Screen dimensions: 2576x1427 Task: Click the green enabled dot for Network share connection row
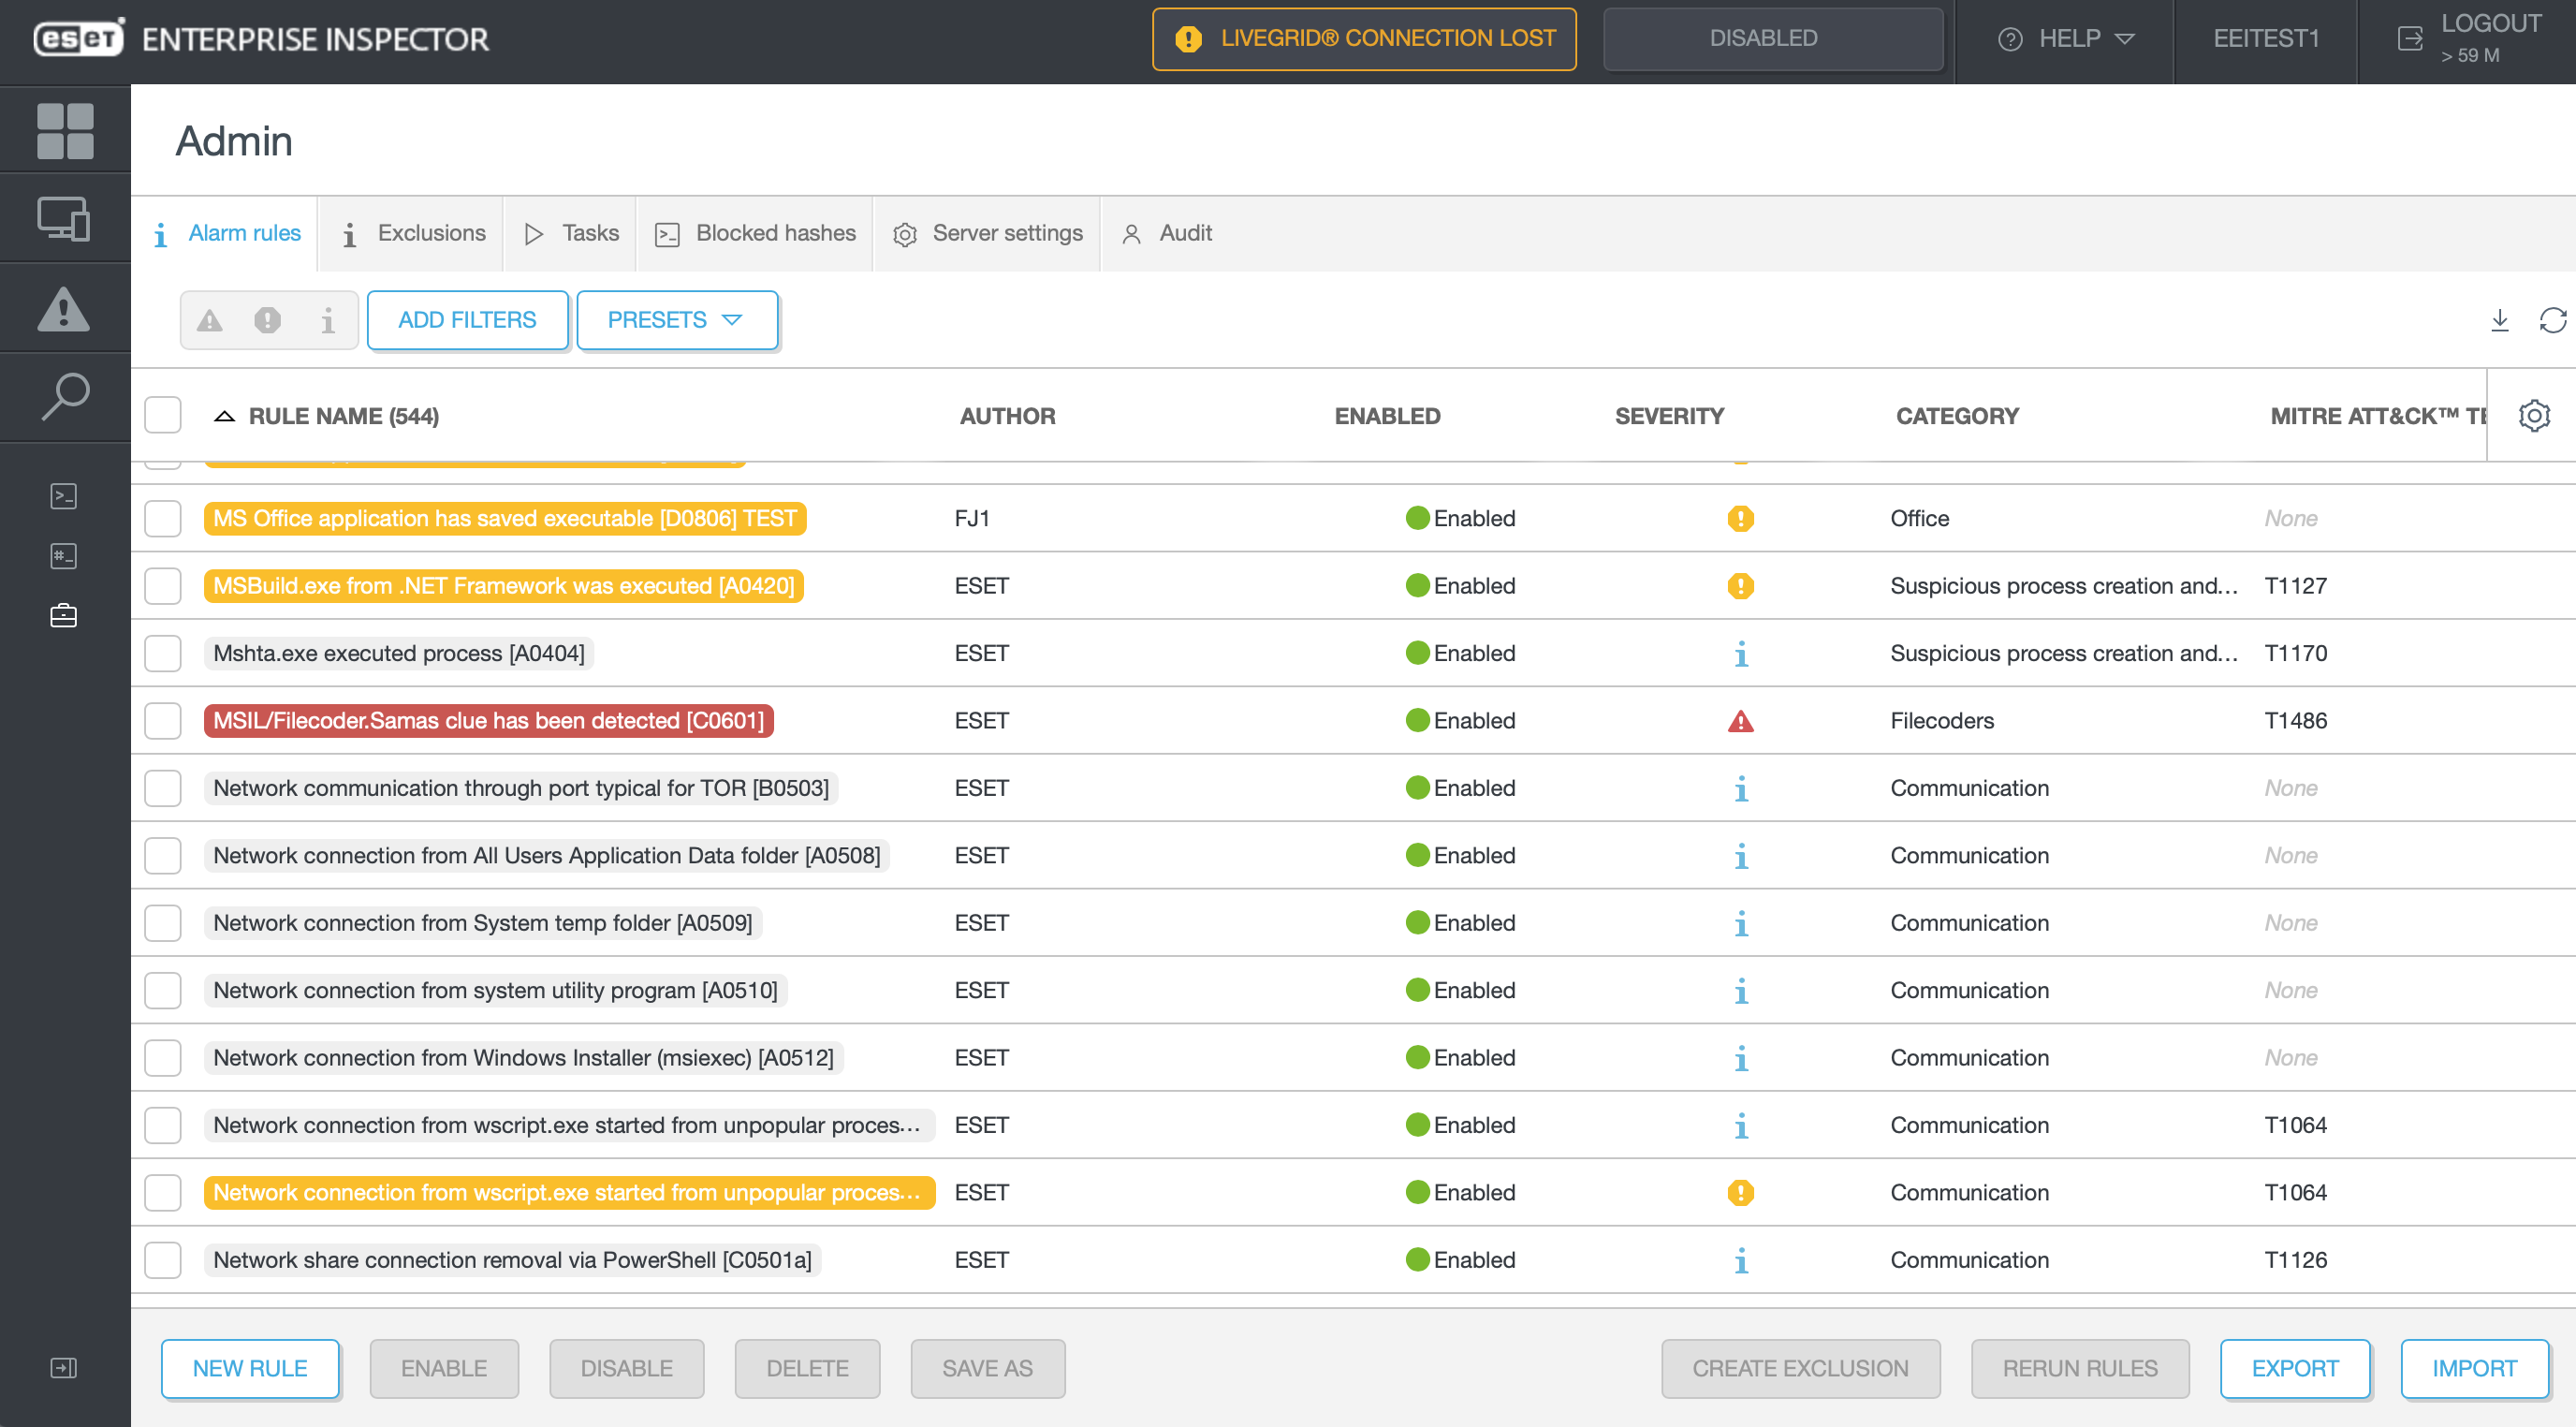click(1417, 1260)
